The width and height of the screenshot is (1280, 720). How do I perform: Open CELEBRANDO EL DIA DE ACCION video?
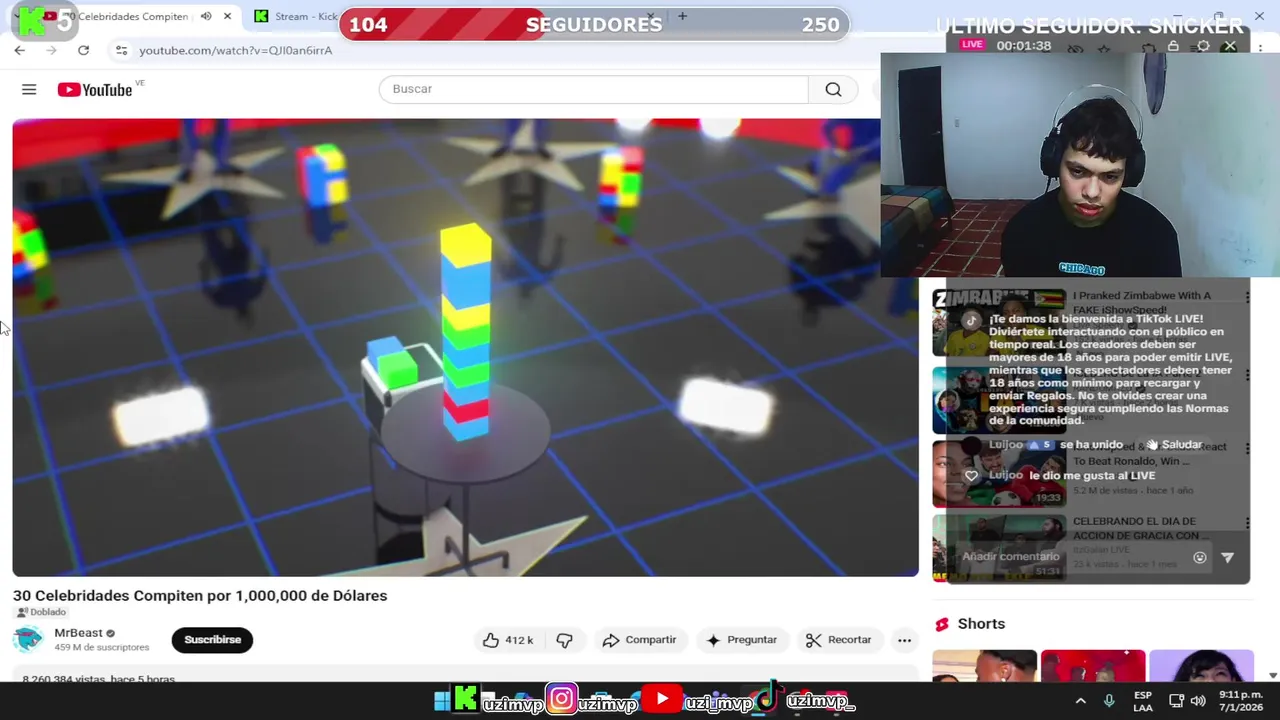point(999,548)
